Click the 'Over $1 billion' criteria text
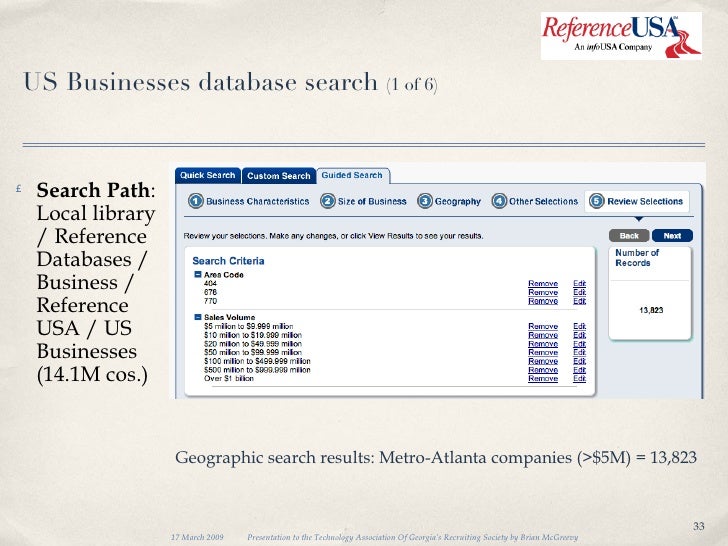 coord(229,378)
